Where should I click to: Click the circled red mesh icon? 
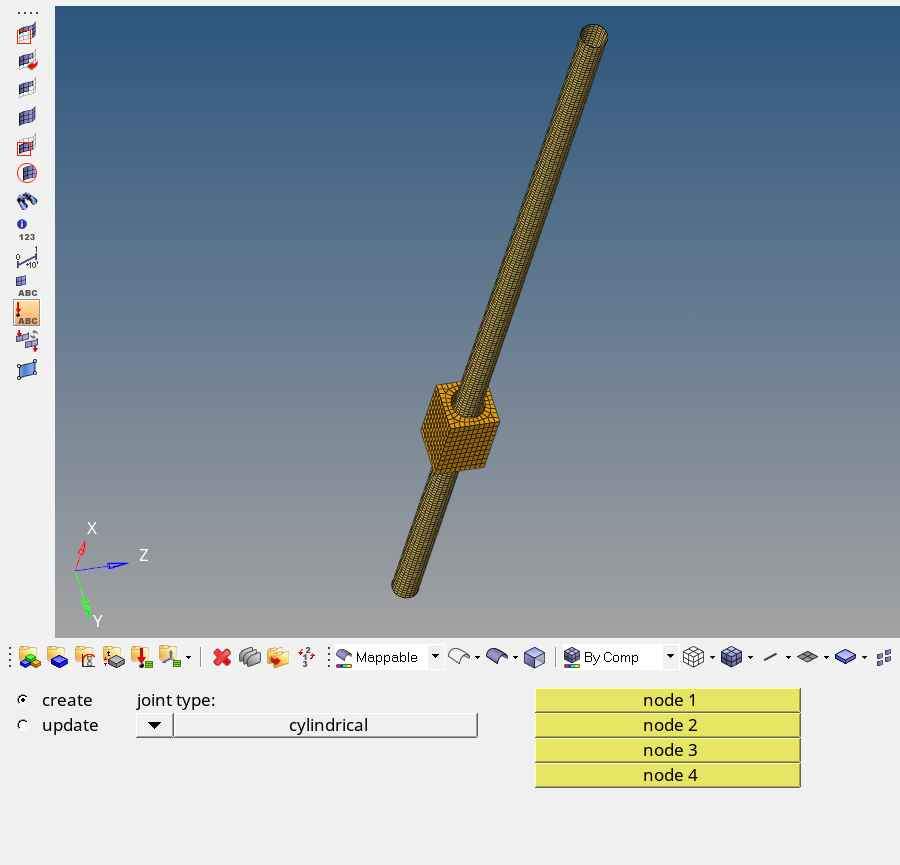[x=27, y=173]
